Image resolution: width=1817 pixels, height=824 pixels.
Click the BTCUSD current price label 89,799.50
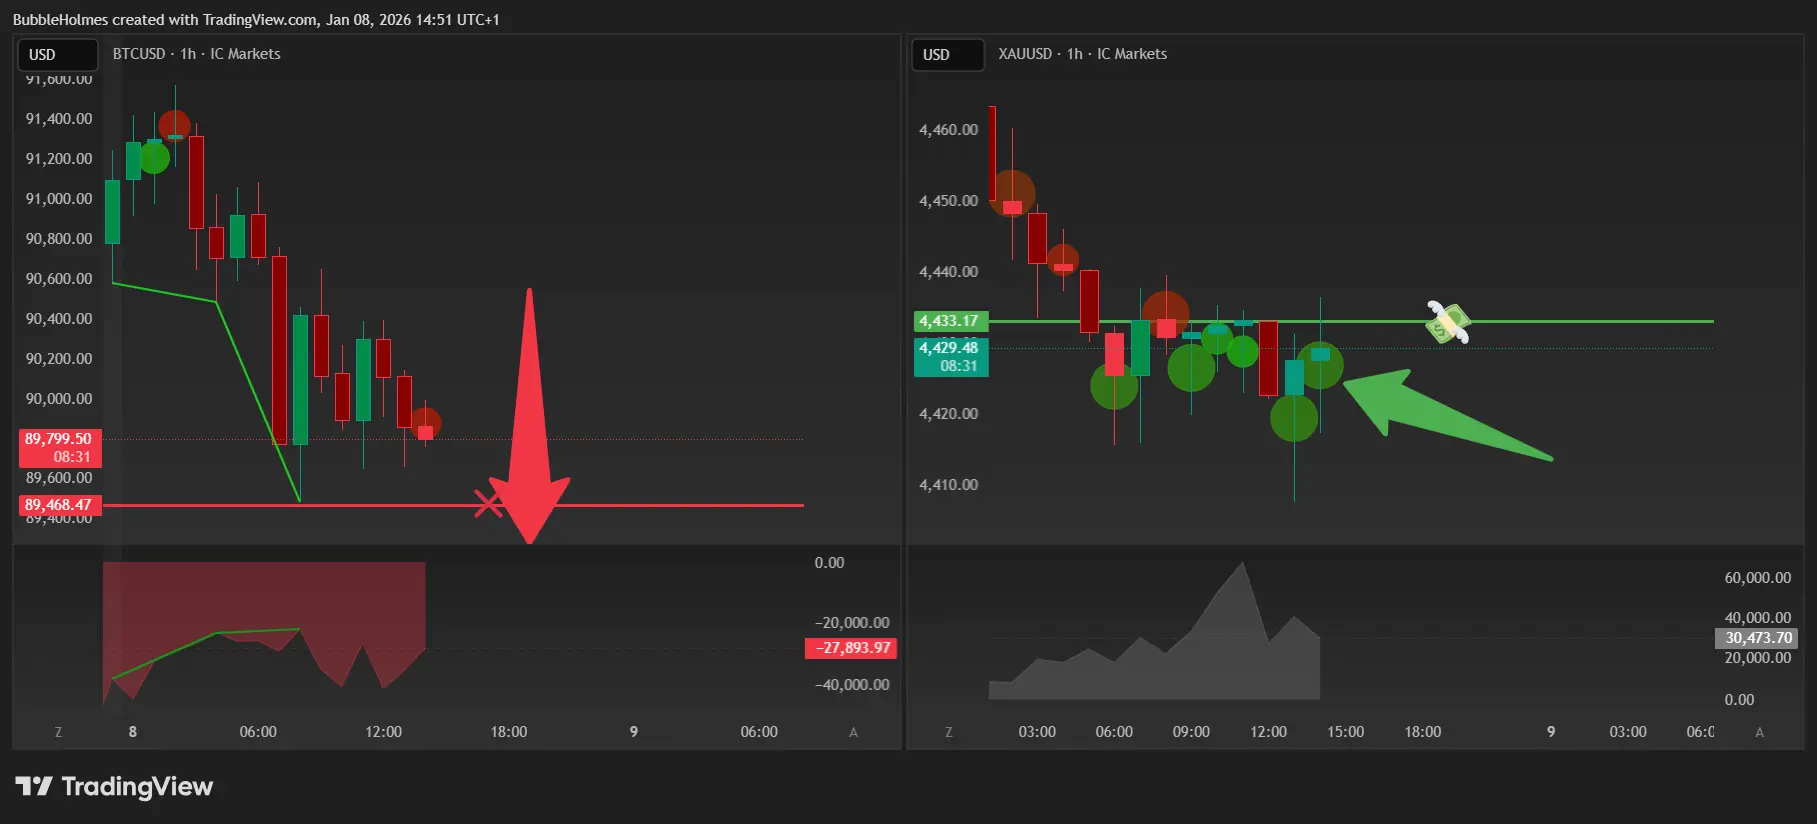click(x=59, y=447)
